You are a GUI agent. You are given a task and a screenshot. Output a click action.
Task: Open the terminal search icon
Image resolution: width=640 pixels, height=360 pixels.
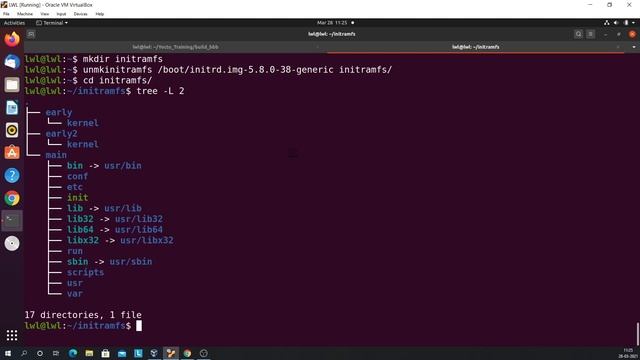tap(578, 34)
